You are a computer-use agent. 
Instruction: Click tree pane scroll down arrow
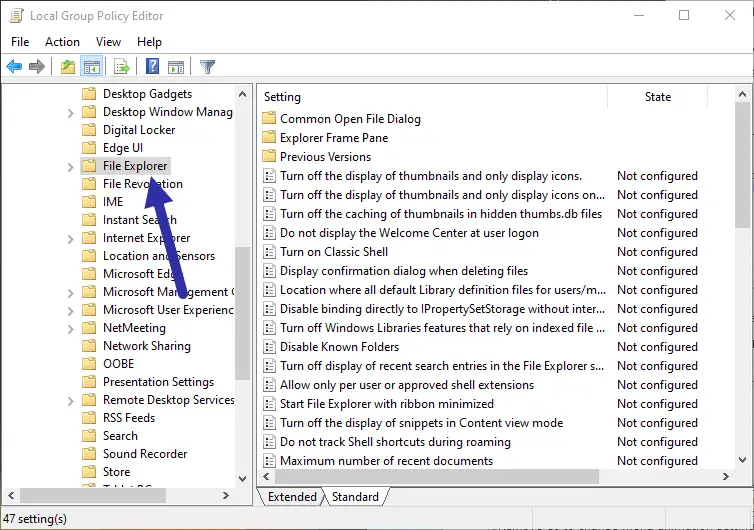point(242,479)
